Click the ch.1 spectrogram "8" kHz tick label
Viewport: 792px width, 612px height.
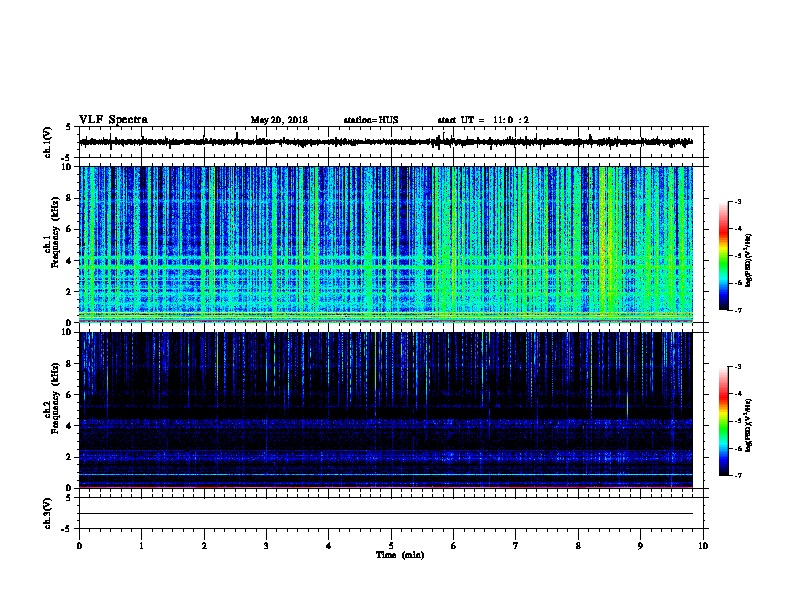click(x=70, y=198)
